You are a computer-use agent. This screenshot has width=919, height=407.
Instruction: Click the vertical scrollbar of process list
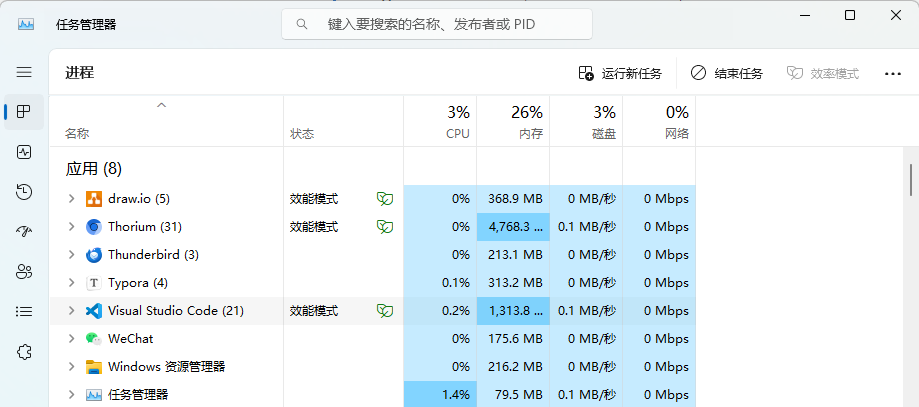[911, 180]
